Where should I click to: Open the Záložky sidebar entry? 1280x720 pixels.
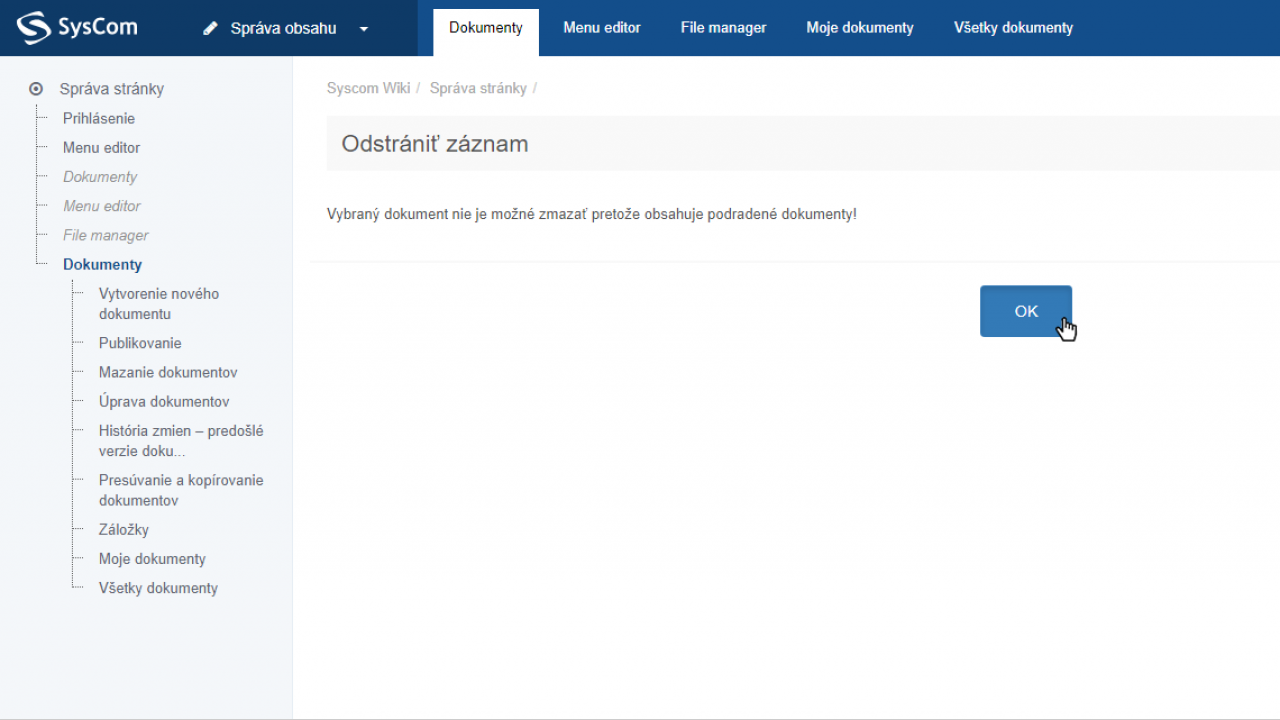[124, 529]
